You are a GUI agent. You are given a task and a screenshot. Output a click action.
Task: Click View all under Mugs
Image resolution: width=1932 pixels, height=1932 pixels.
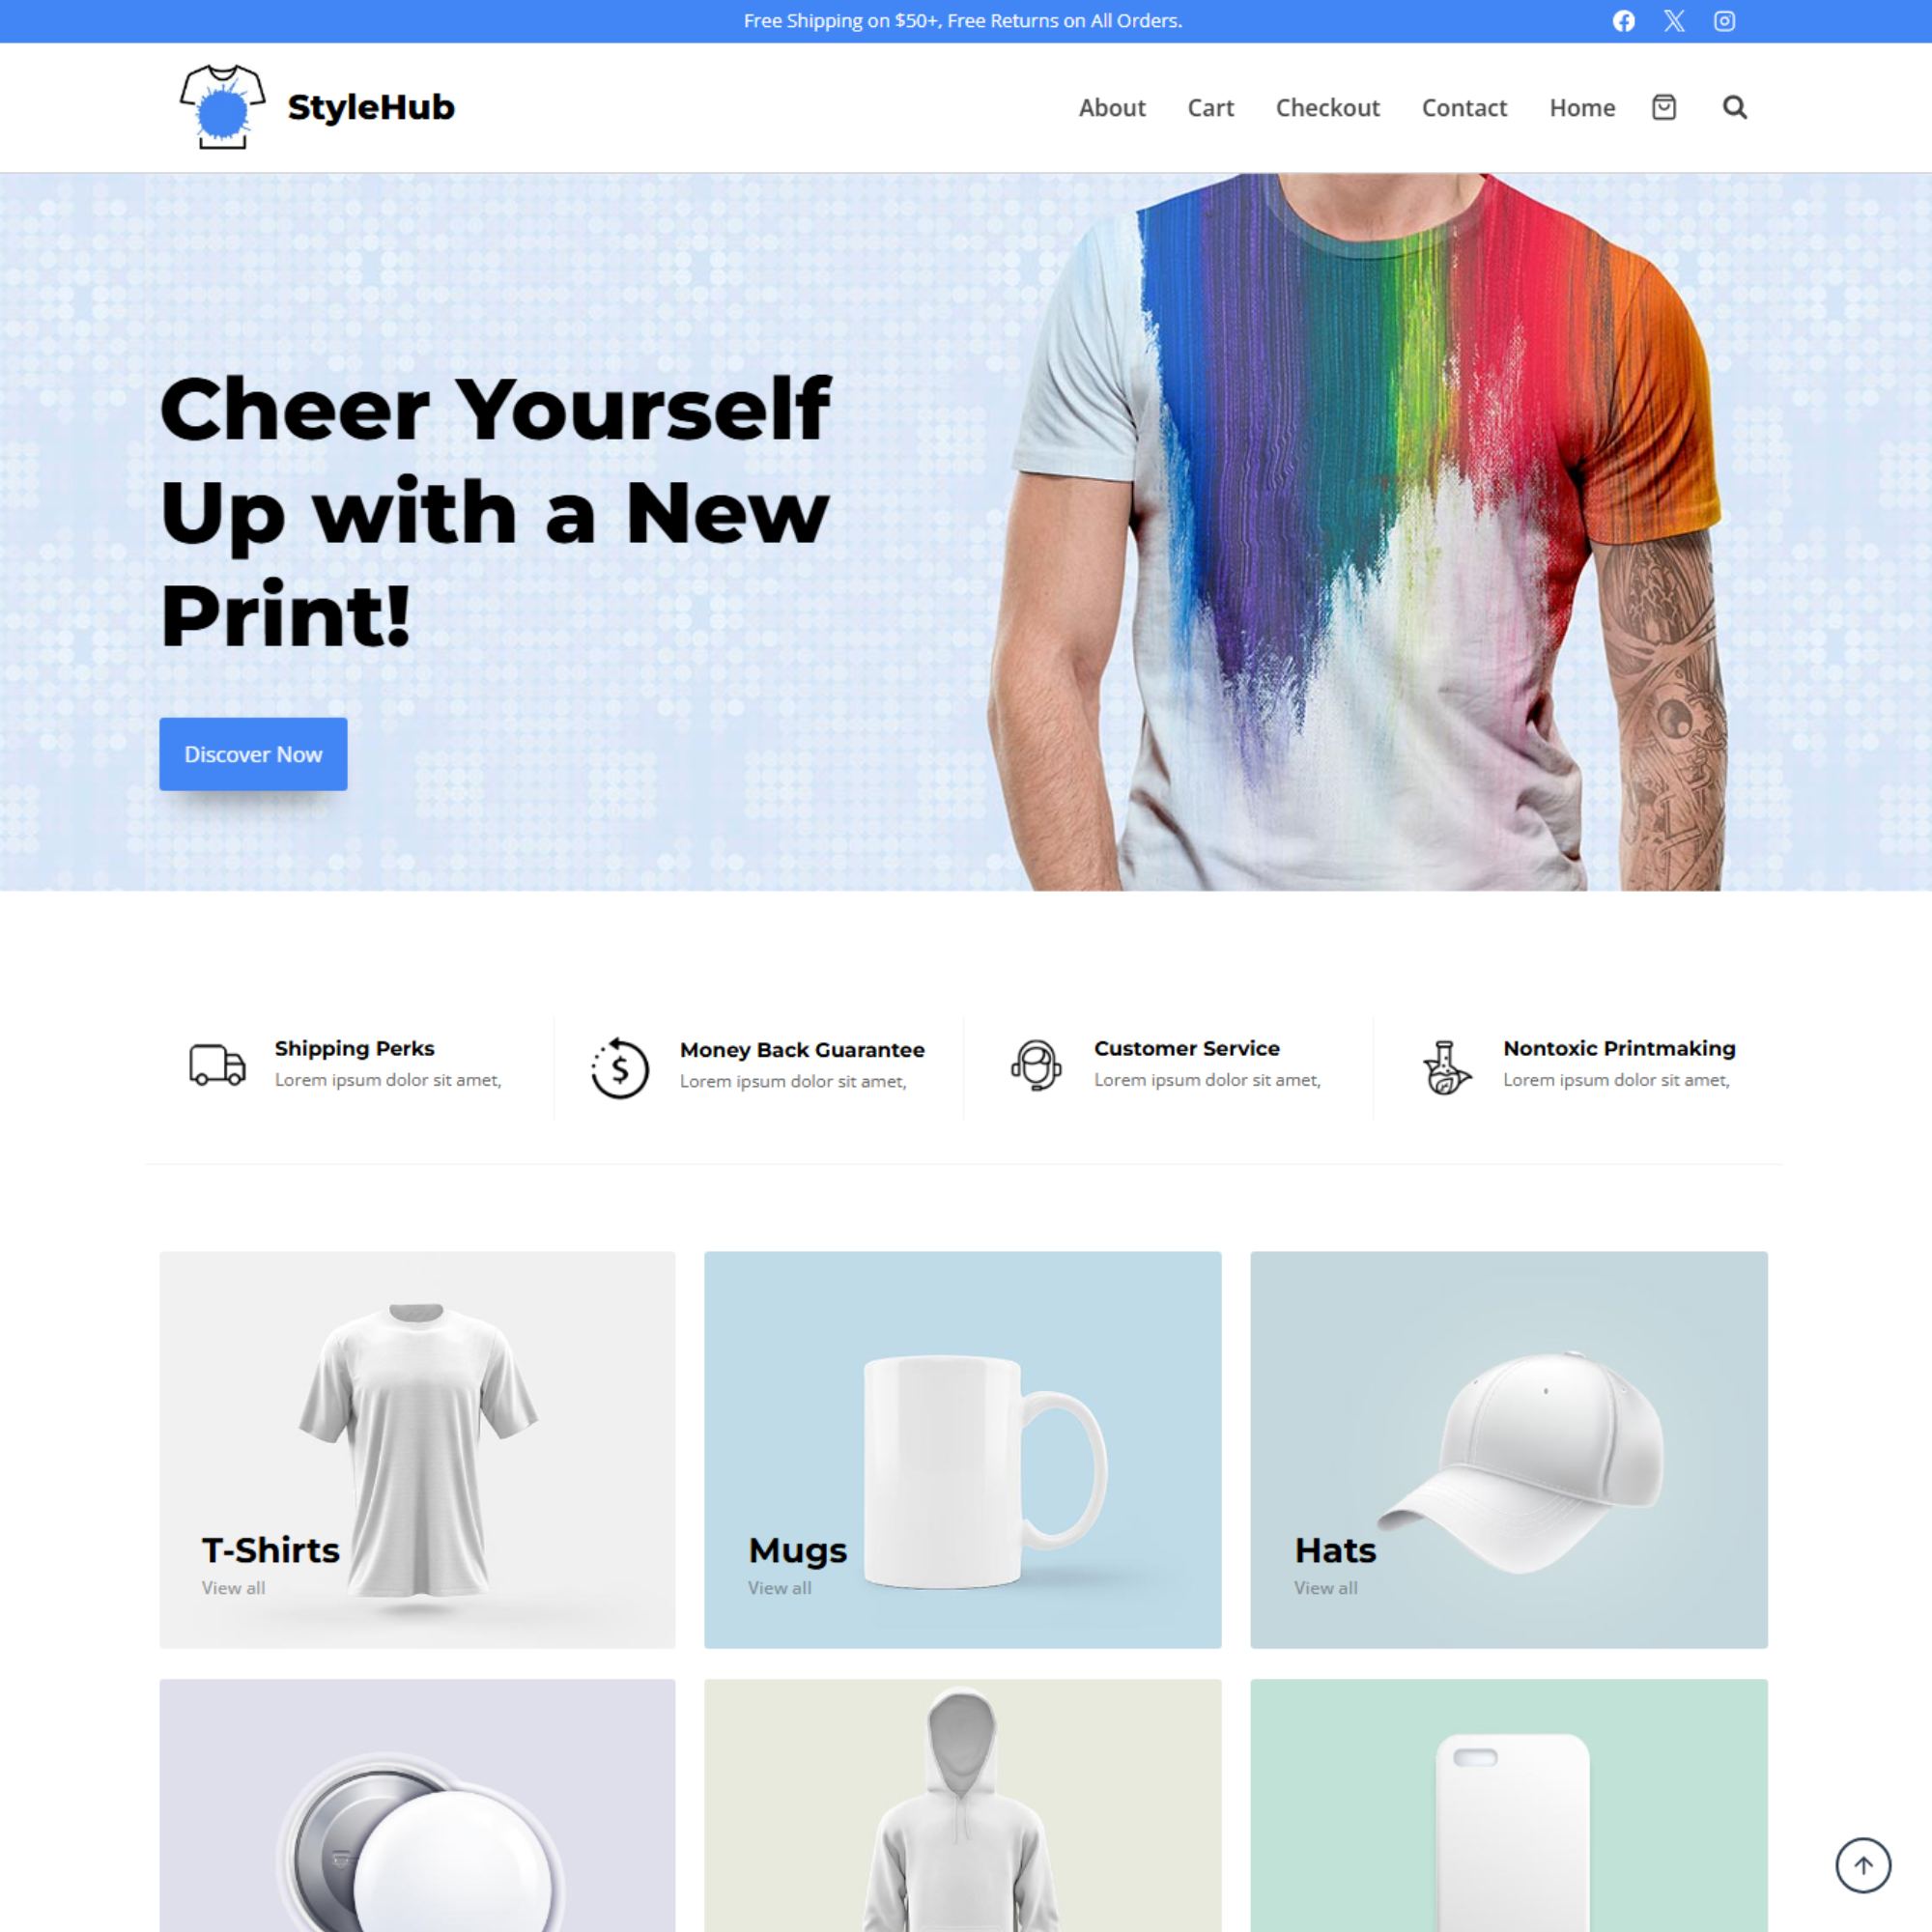(x=779, y=1587)
